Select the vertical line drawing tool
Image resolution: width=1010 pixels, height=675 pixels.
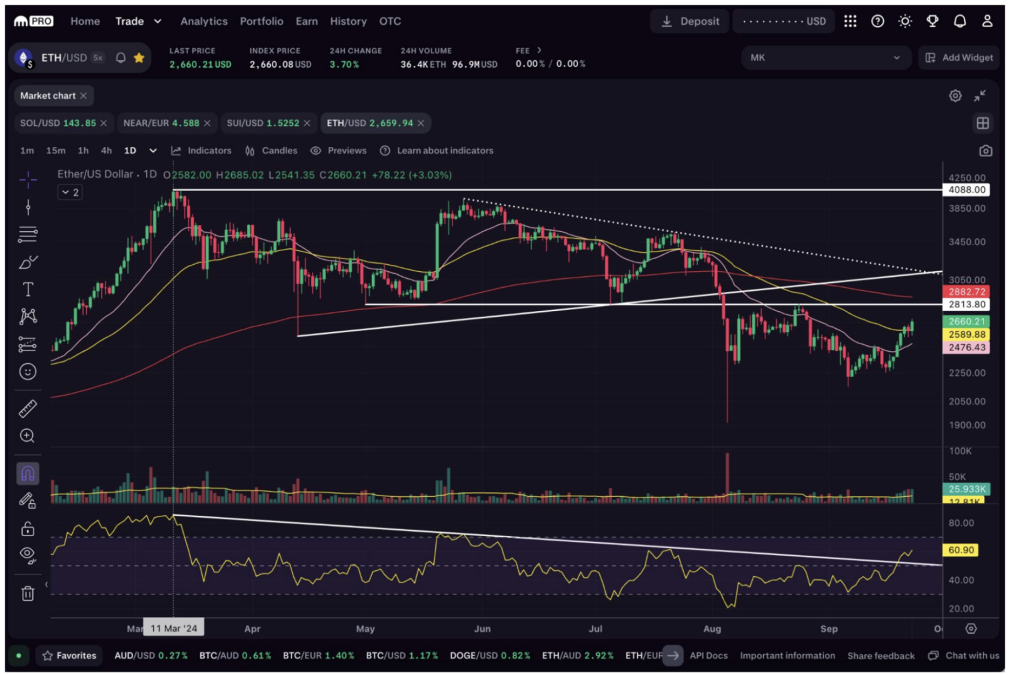point(28,207)
